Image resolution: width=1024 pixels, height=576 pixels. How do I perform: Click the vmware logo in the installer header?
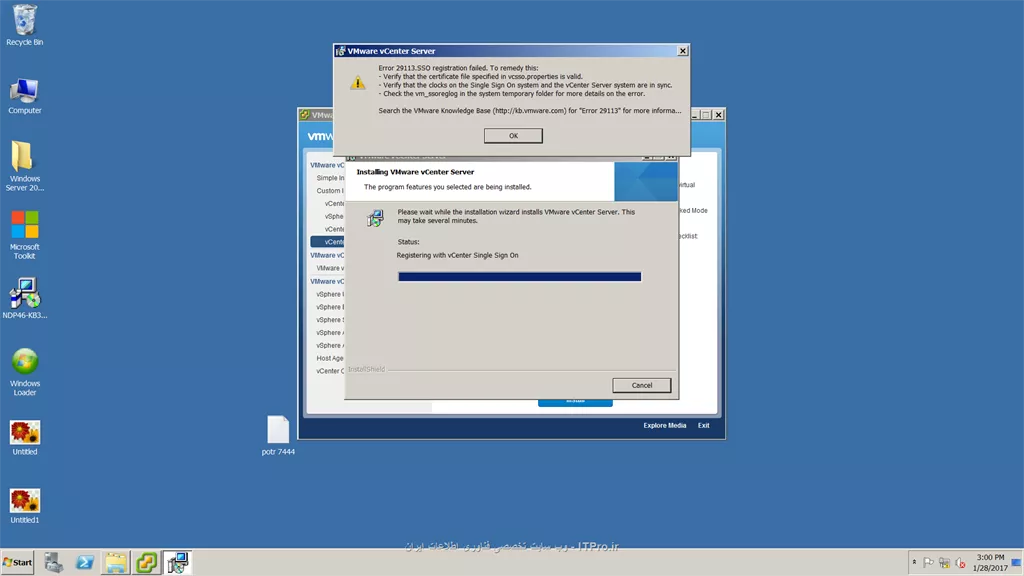click(x=320, y=136)
